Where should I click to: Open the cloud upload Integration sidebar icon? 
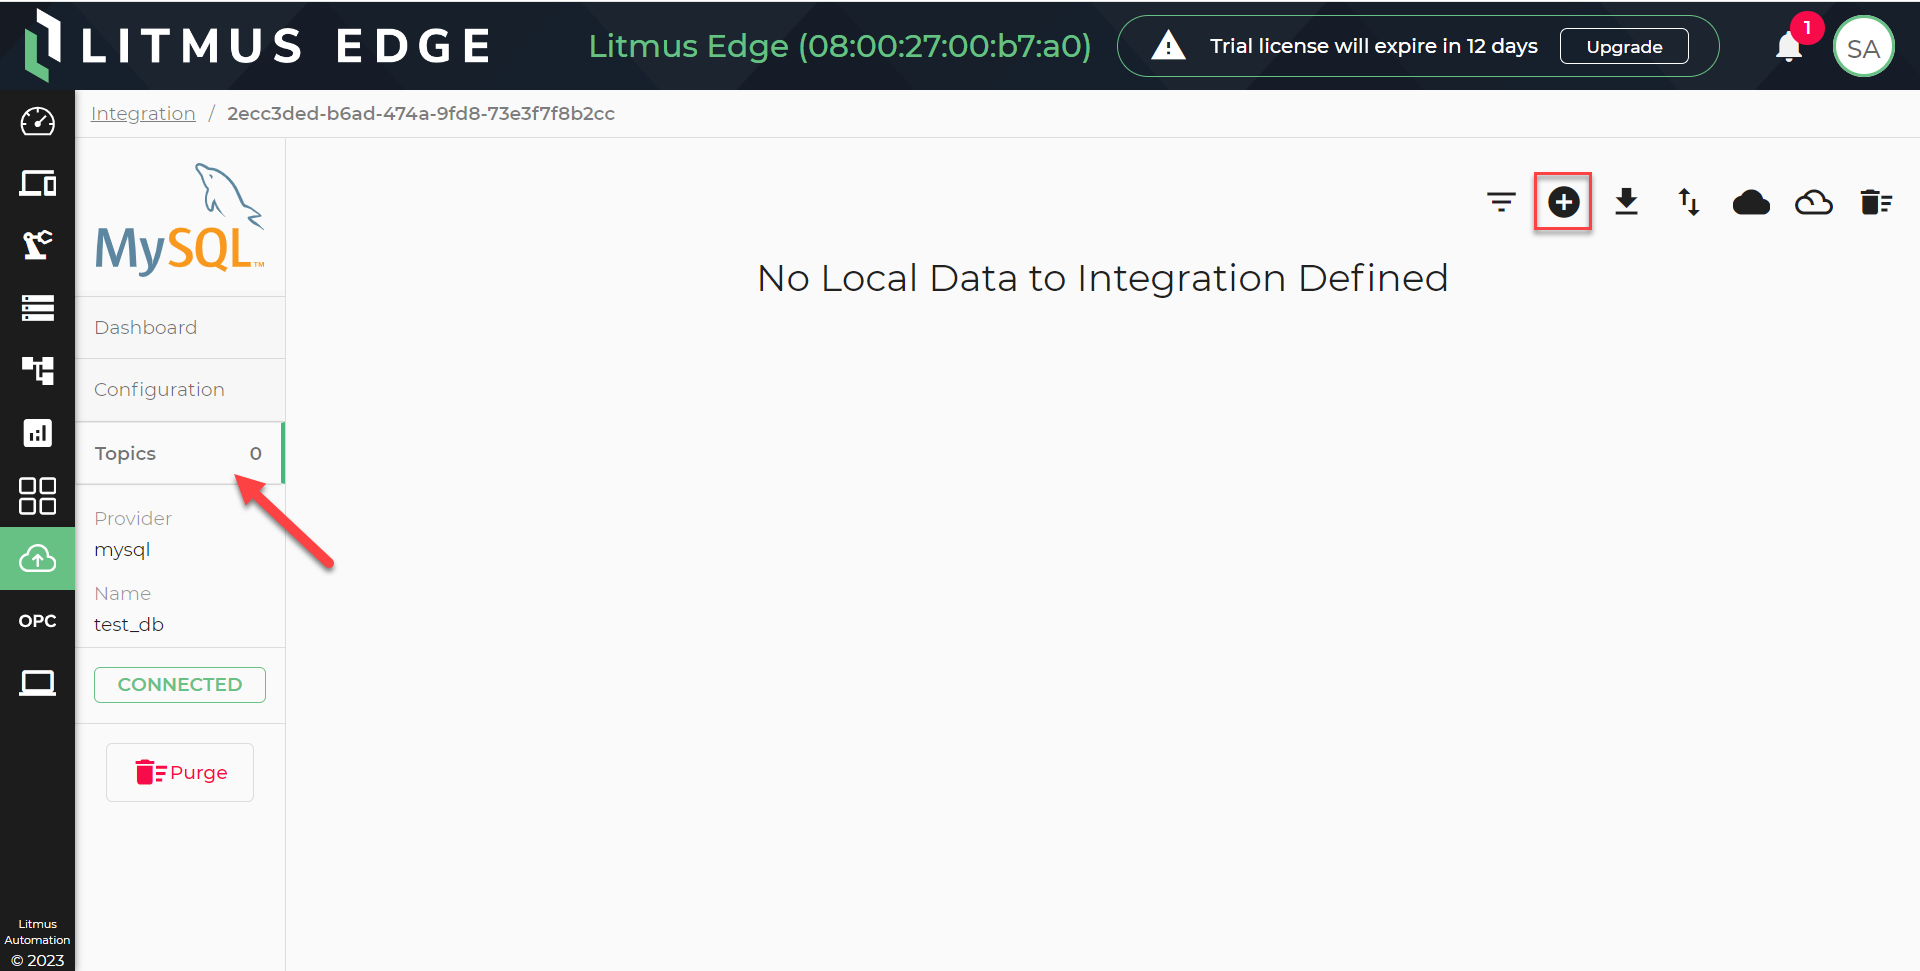point(37,558)
